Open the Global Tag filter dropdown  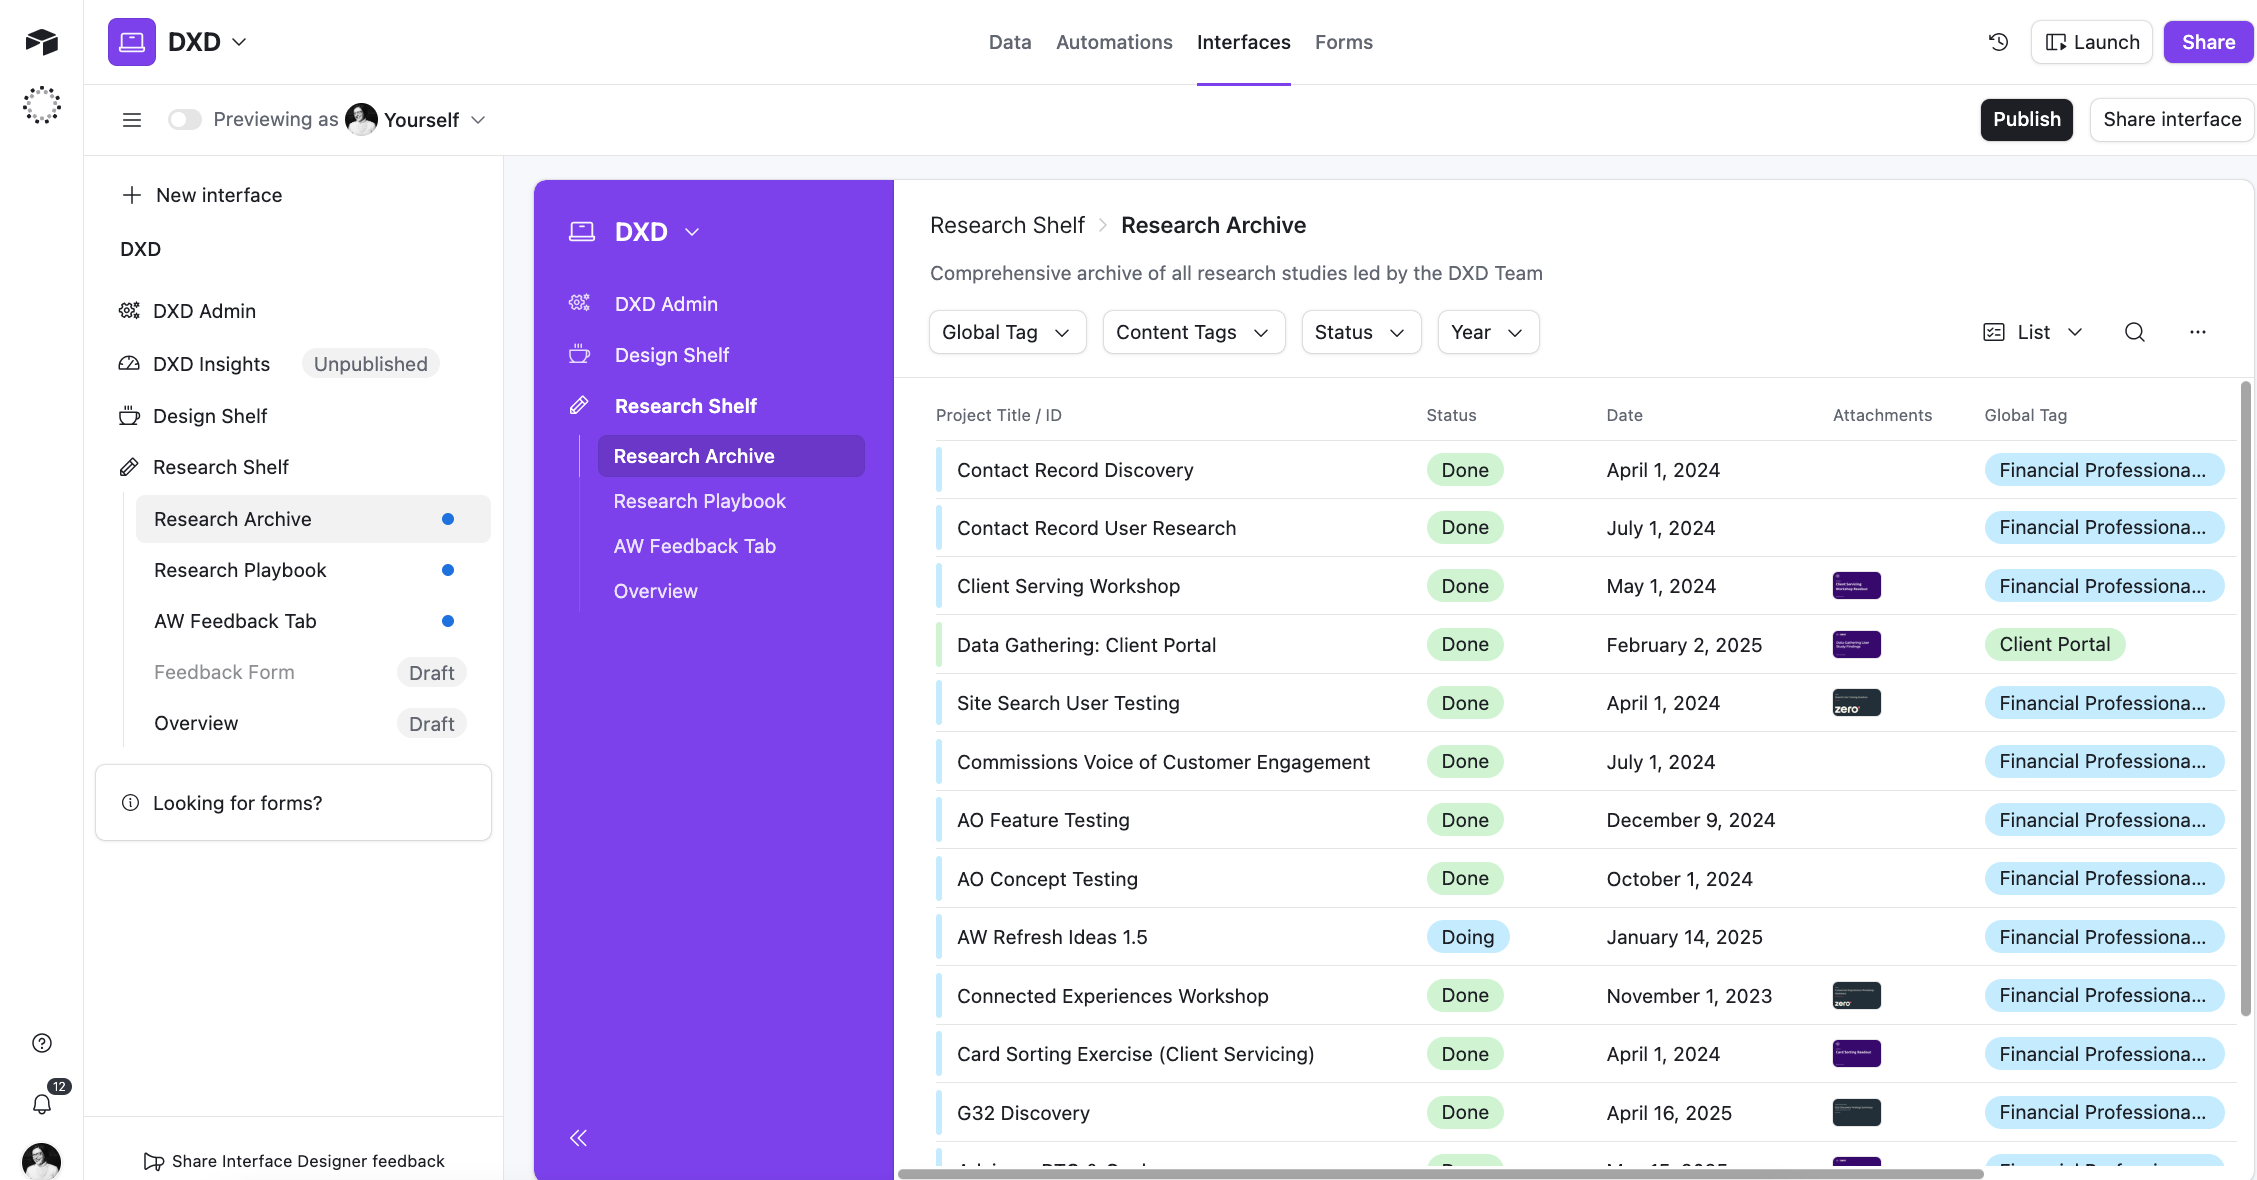pos(1006,332)
